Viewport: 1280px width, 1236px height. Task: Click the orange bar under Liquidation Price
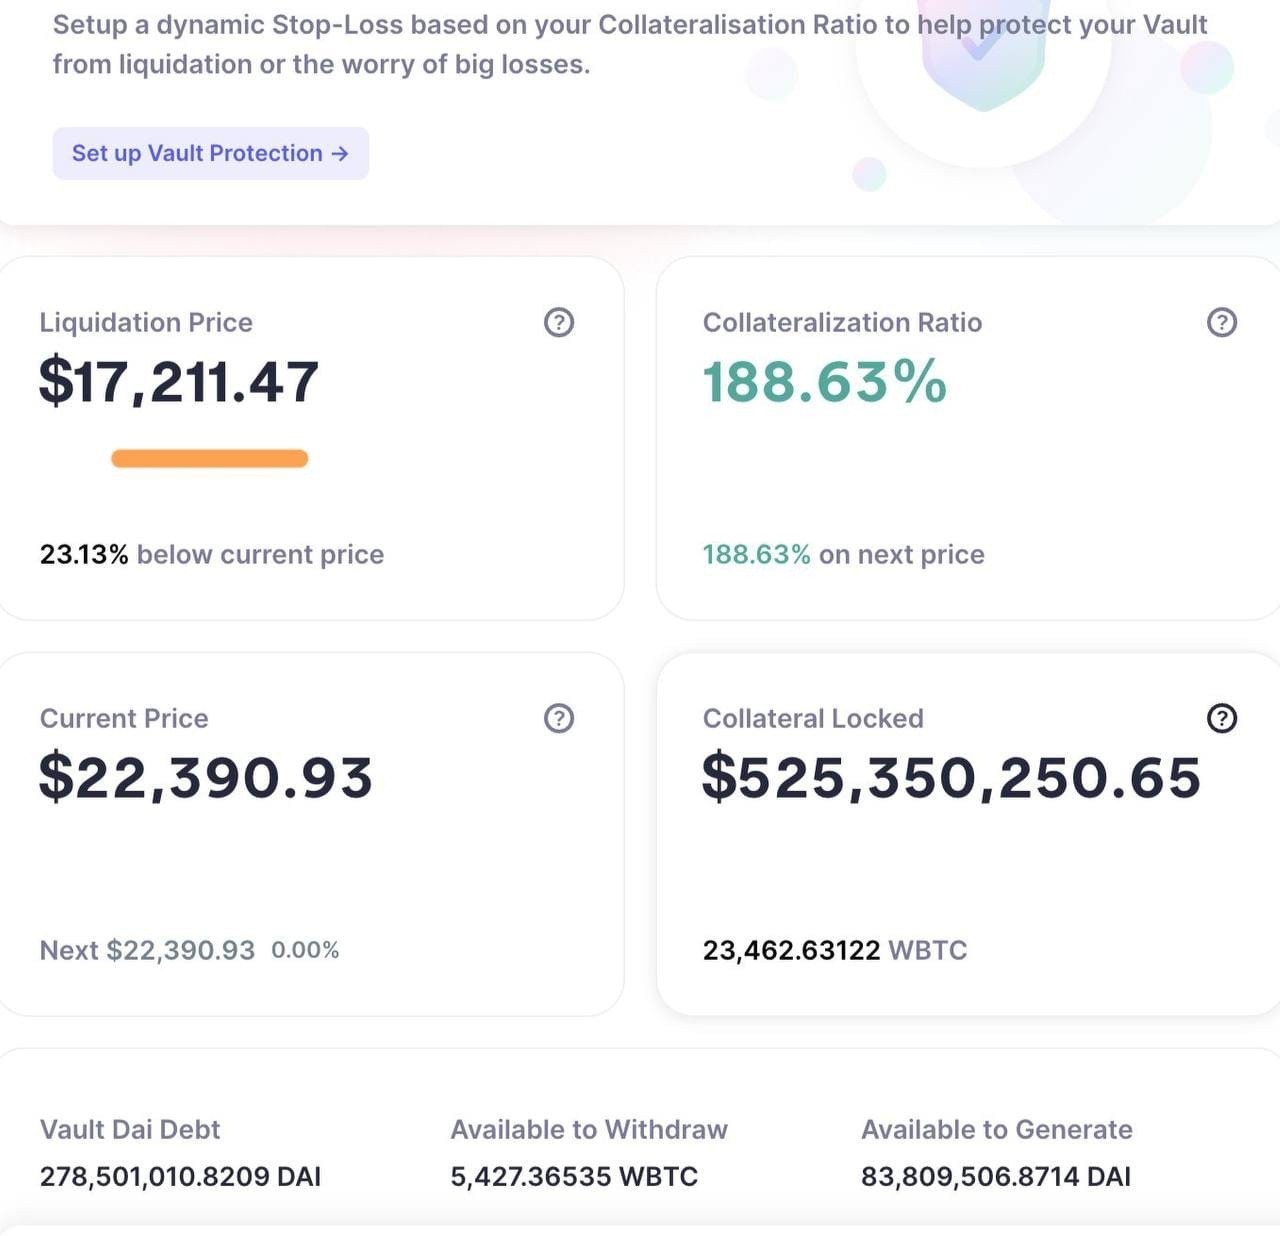click(210, 459)
